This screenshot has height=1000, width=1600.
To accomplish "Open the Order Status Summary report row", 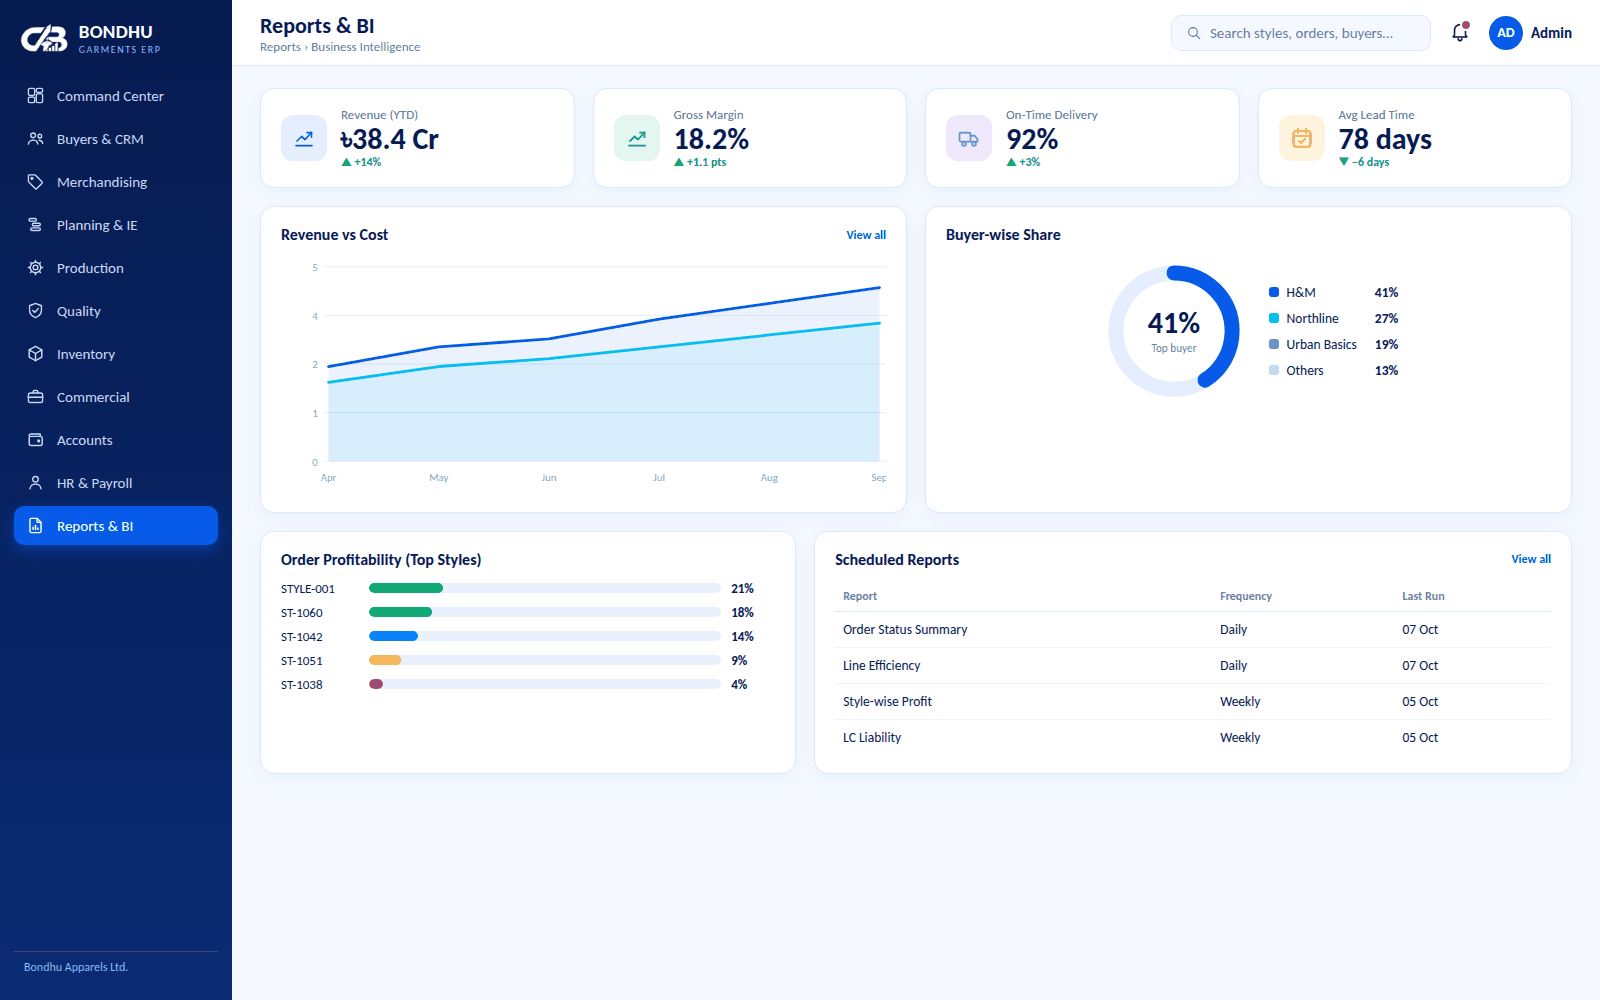I will (x=1193, y=630).
